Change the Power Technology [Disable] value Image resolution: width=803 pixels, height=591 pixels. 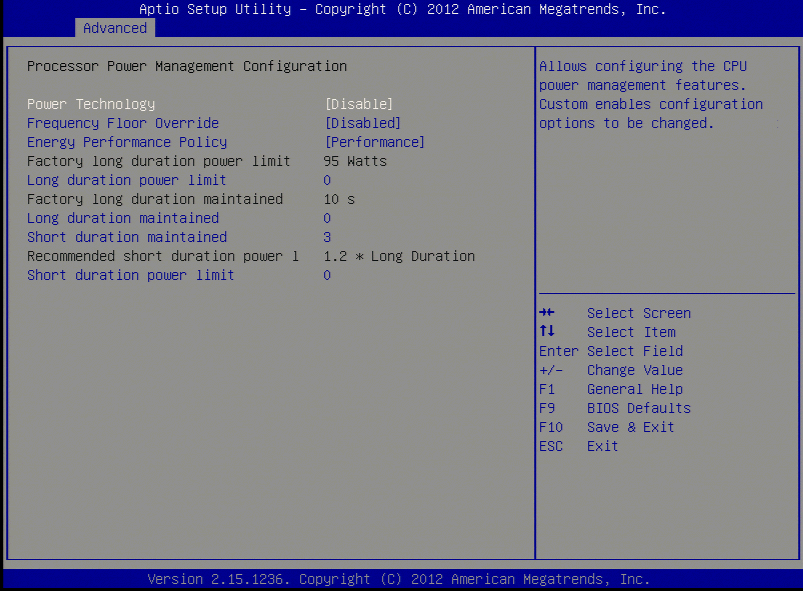359,104
